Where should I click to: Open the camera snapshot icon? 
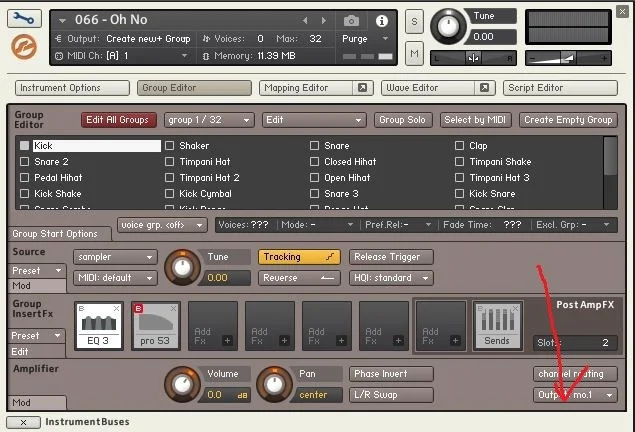[351, 21]
